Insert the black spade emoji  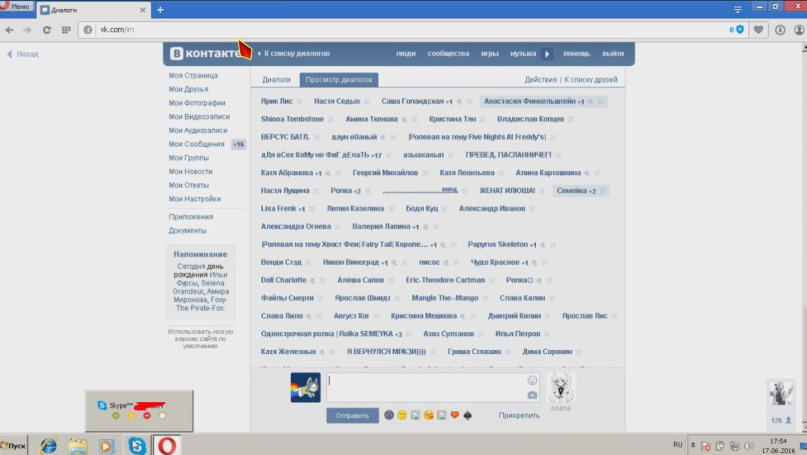[x=467, y=415]
